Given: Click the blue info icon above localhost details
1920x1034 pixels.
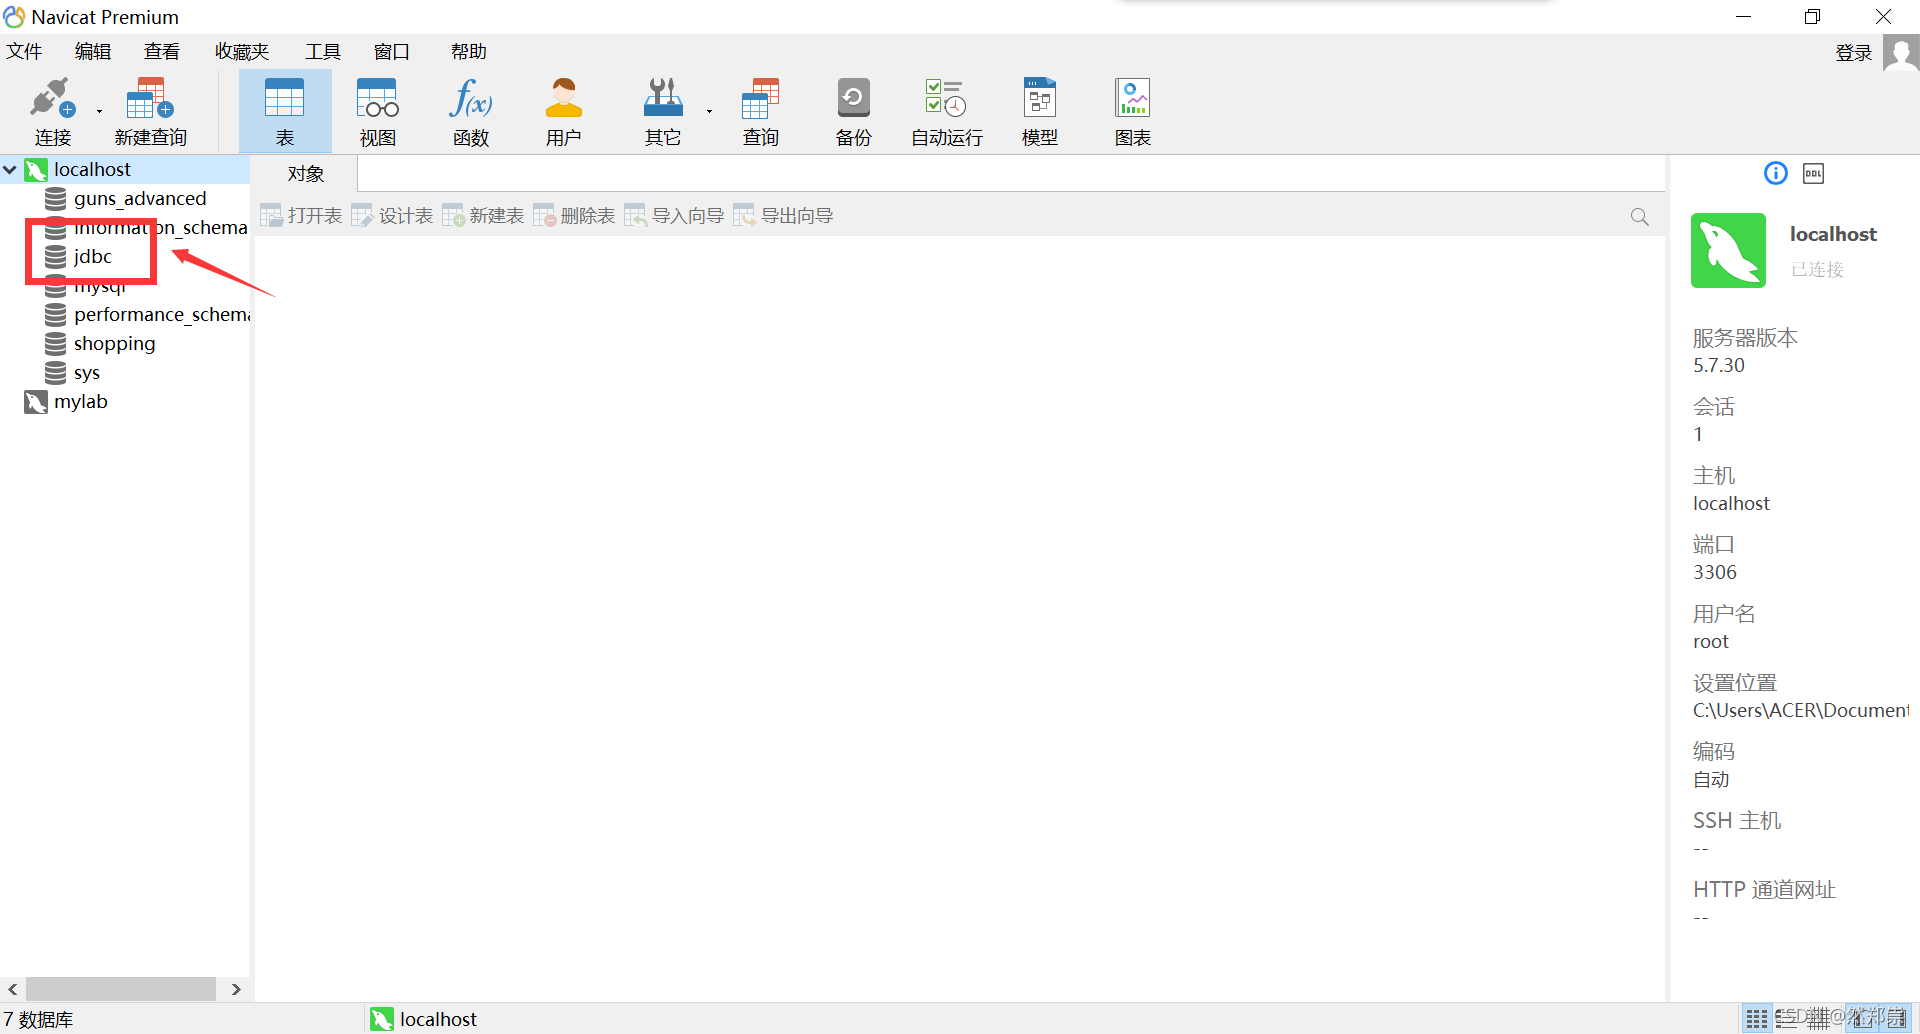Looking at the screenshot, I should click(x=1775, y=173).
